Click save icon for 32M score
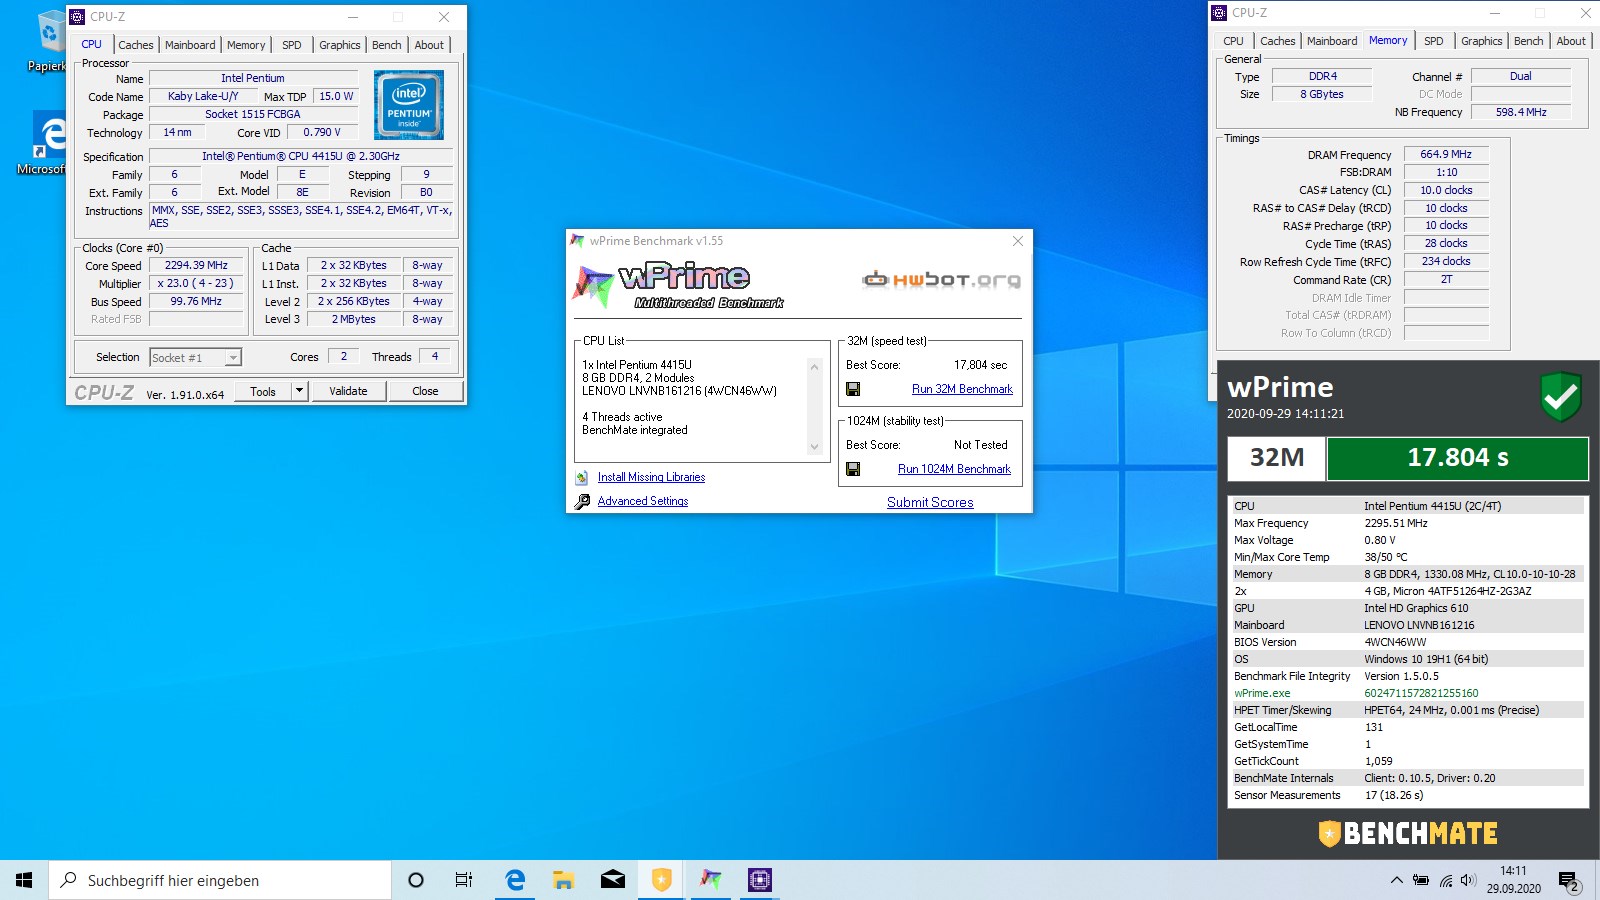 pyautogui.click(x=853, y=389)
